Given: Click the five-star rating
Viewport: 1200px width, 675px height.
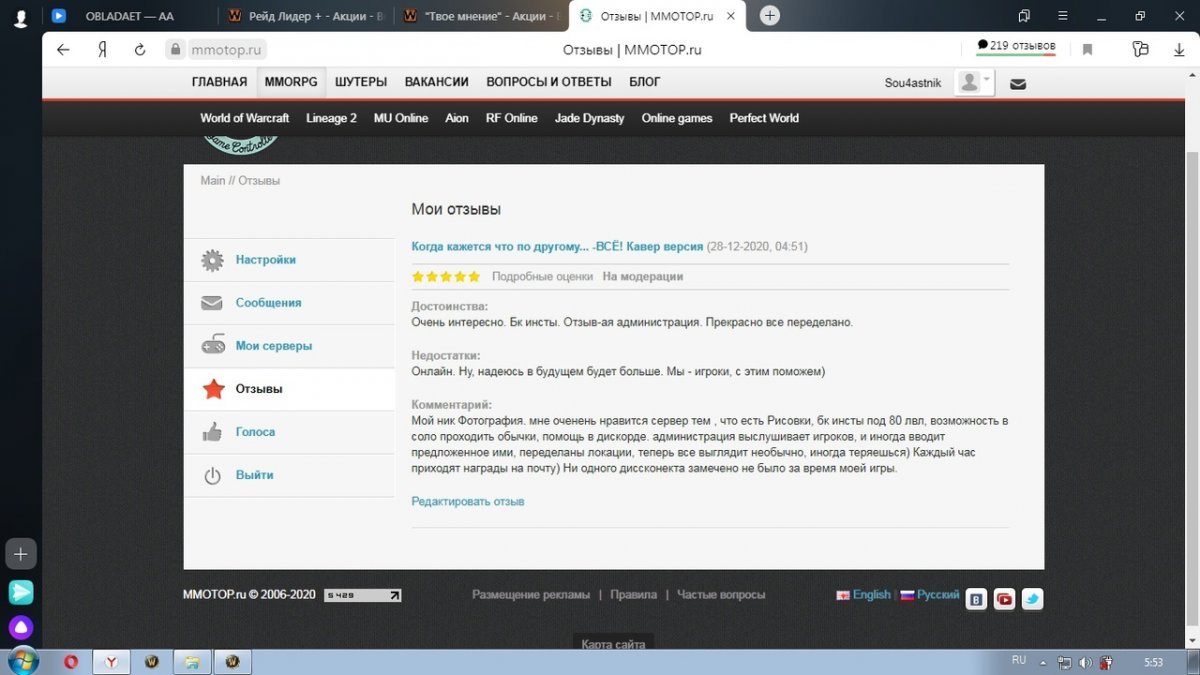Looking at the screenshot, I should 446,277.
